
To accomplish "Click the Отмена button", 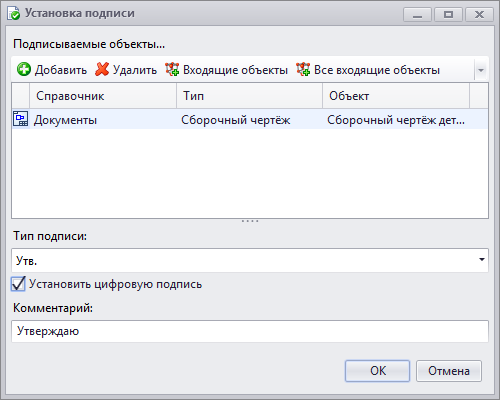I will pos(449,371).
